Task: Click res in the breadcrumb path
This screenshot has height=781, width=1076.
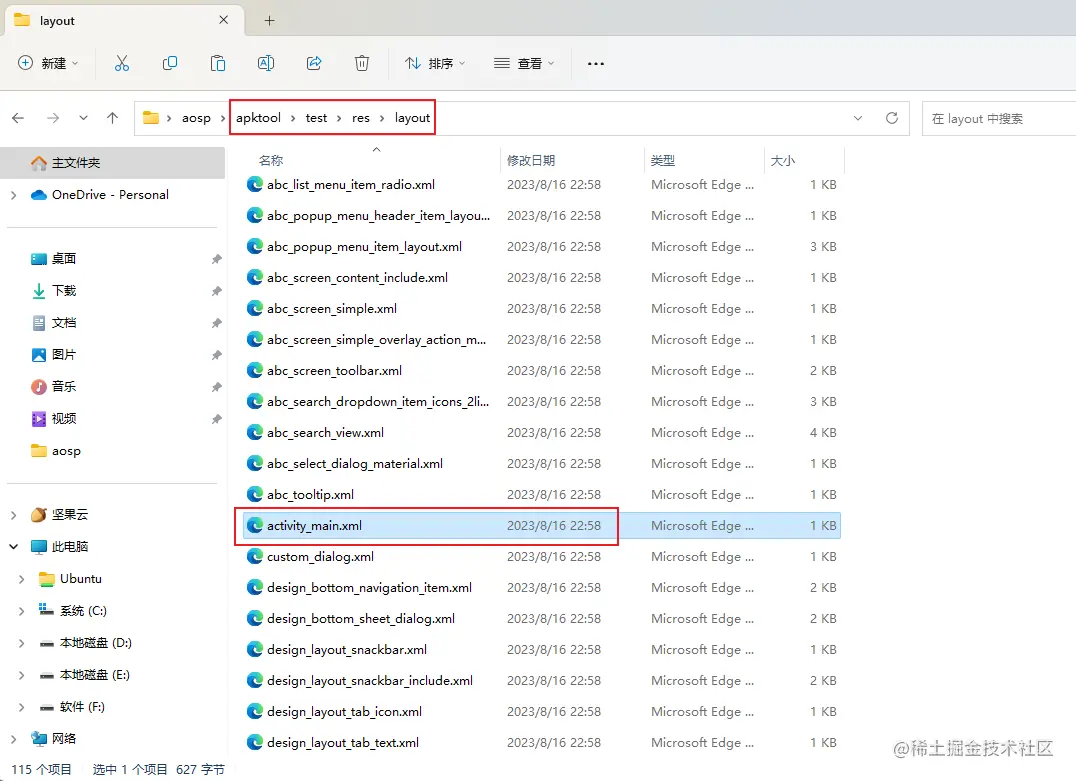Action: point(361,118)
